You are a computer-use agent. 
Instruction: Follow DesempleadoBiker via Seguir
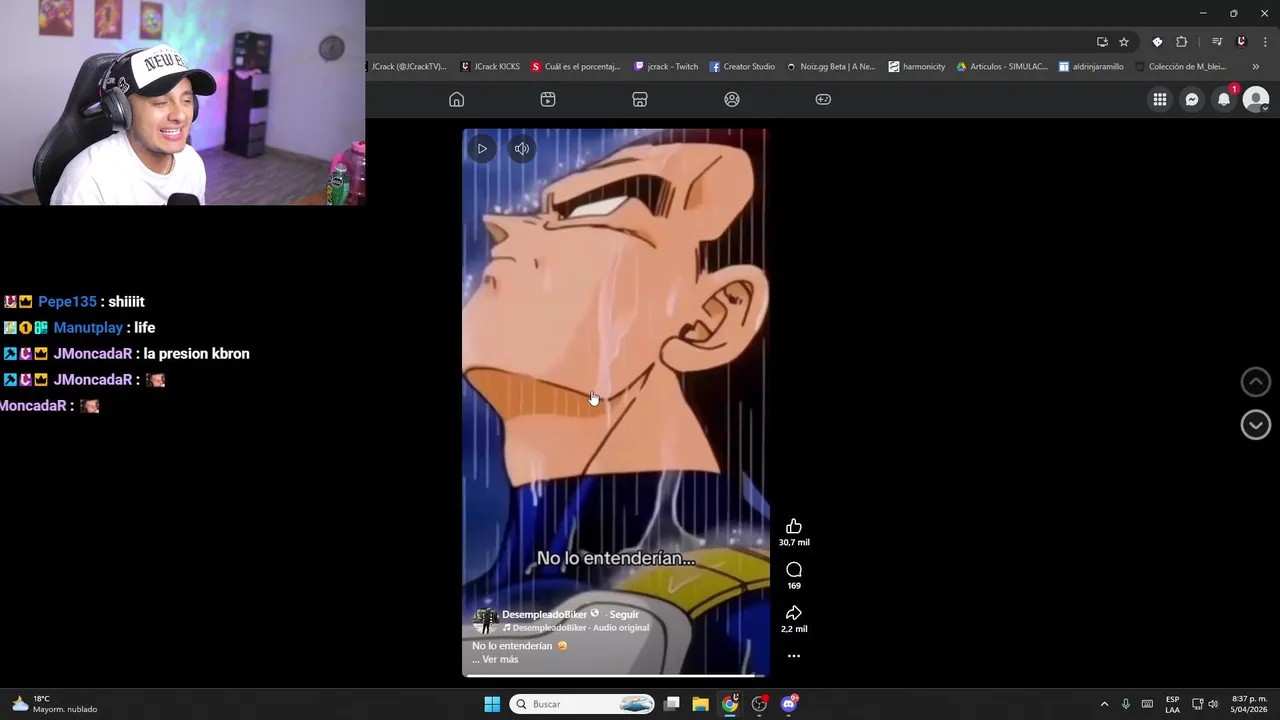(x=624, y=614)
